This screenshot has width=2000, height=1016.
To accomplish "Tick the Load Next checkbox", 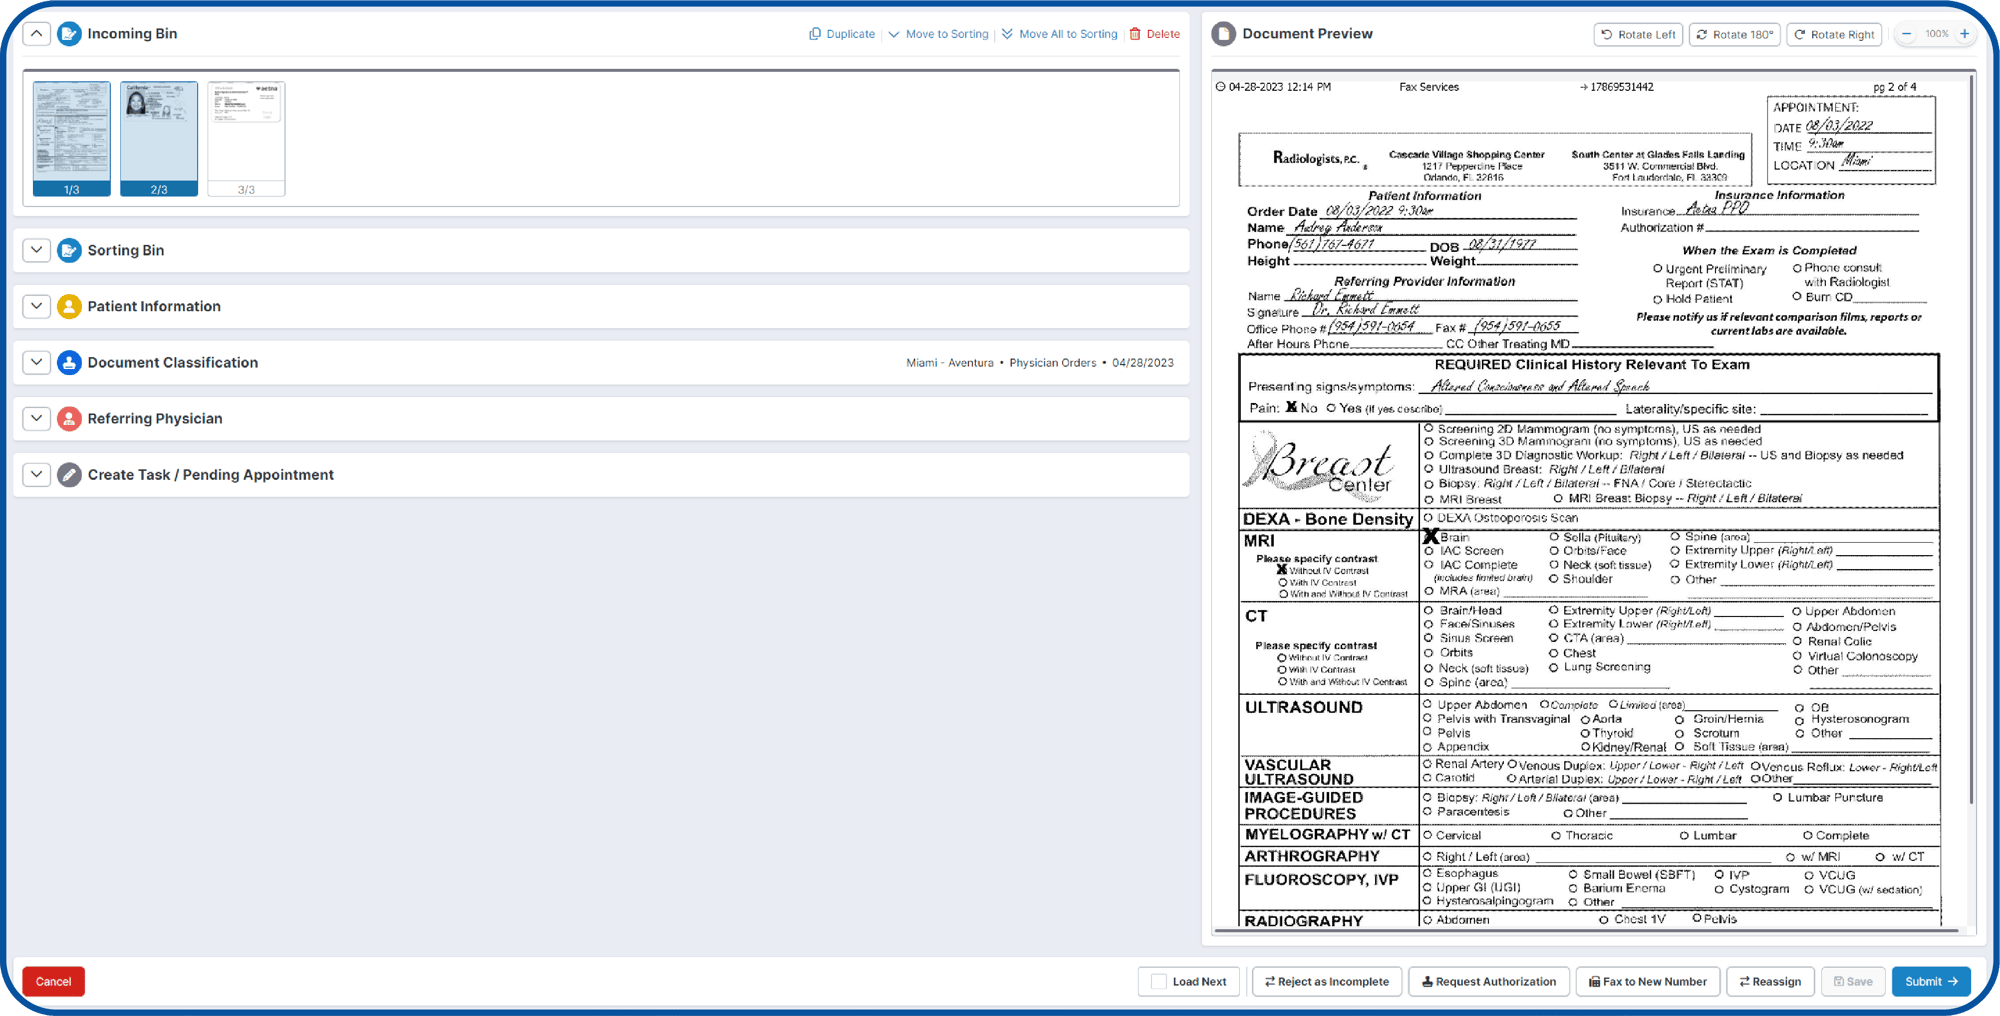I will pyautogui.click(x=1158, y=982).
